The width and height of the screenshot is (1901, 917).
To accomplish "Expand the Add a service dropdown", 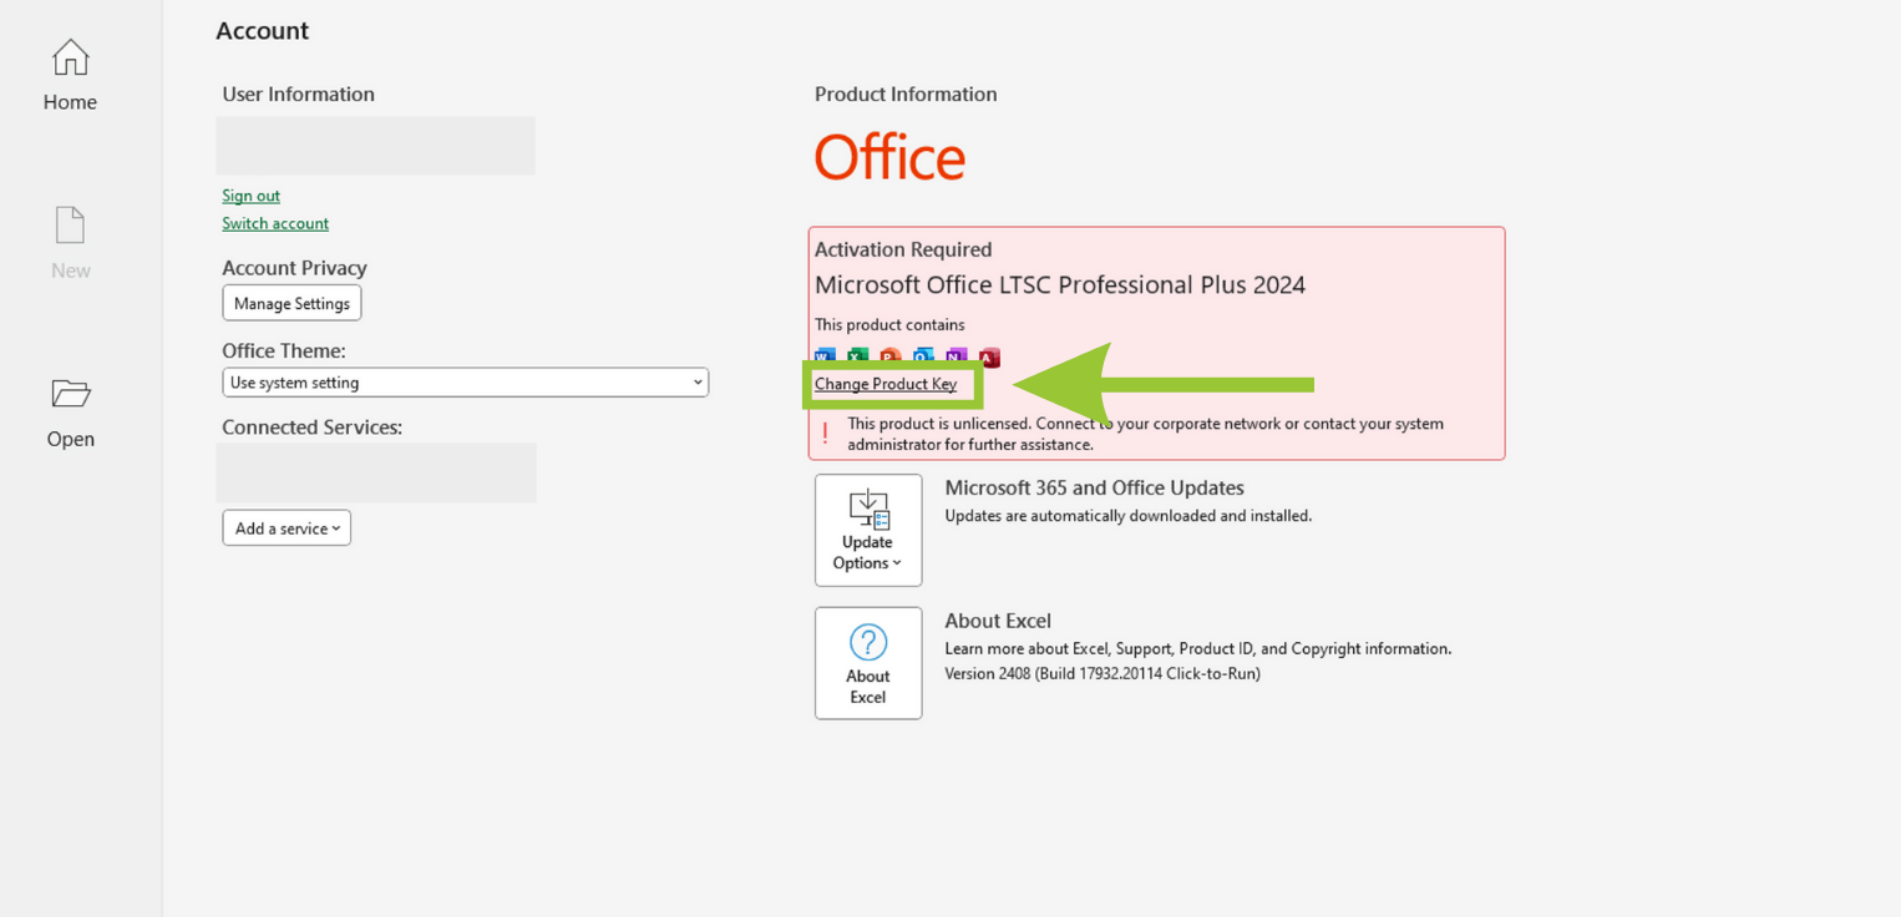I will click(x=286, y=528).
